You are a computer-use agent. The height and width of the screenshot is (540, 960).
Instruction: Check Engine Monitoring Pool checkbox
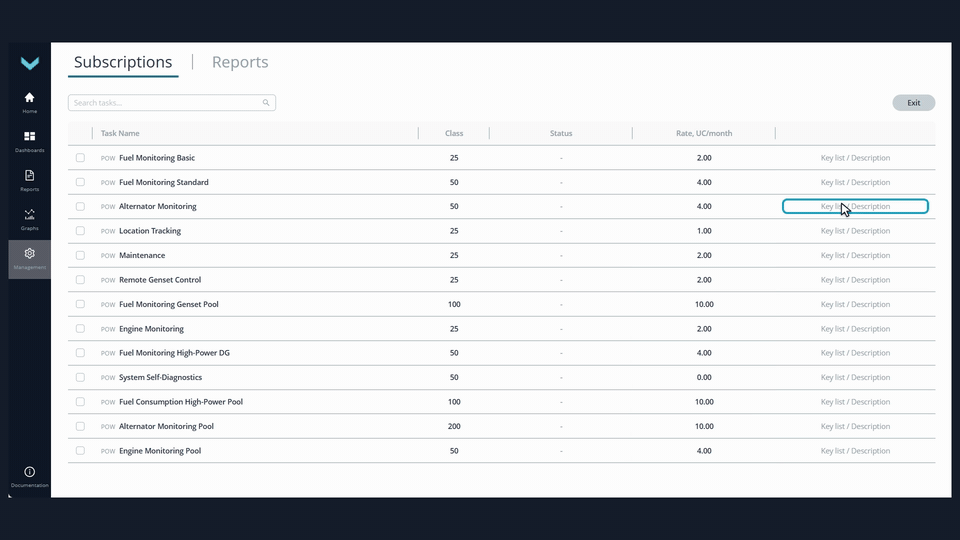[80, 451]
